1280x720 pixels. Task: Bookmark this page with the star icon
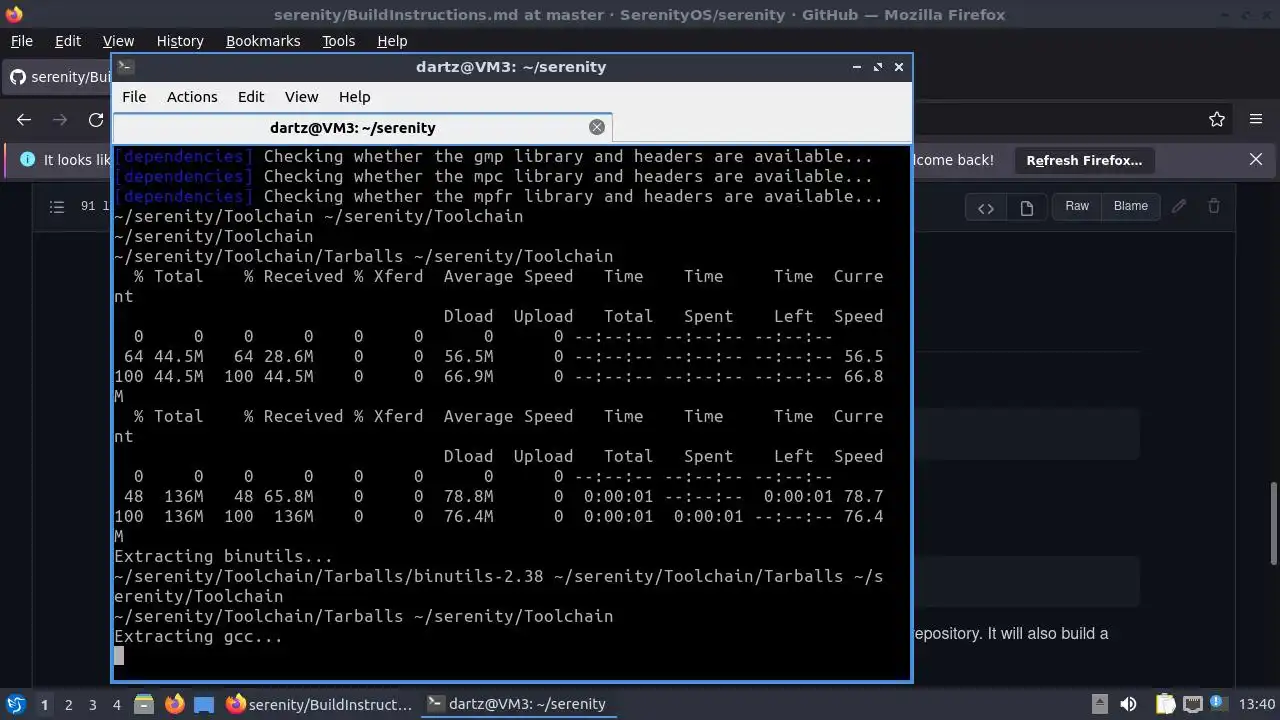(x=1217, y=119)
